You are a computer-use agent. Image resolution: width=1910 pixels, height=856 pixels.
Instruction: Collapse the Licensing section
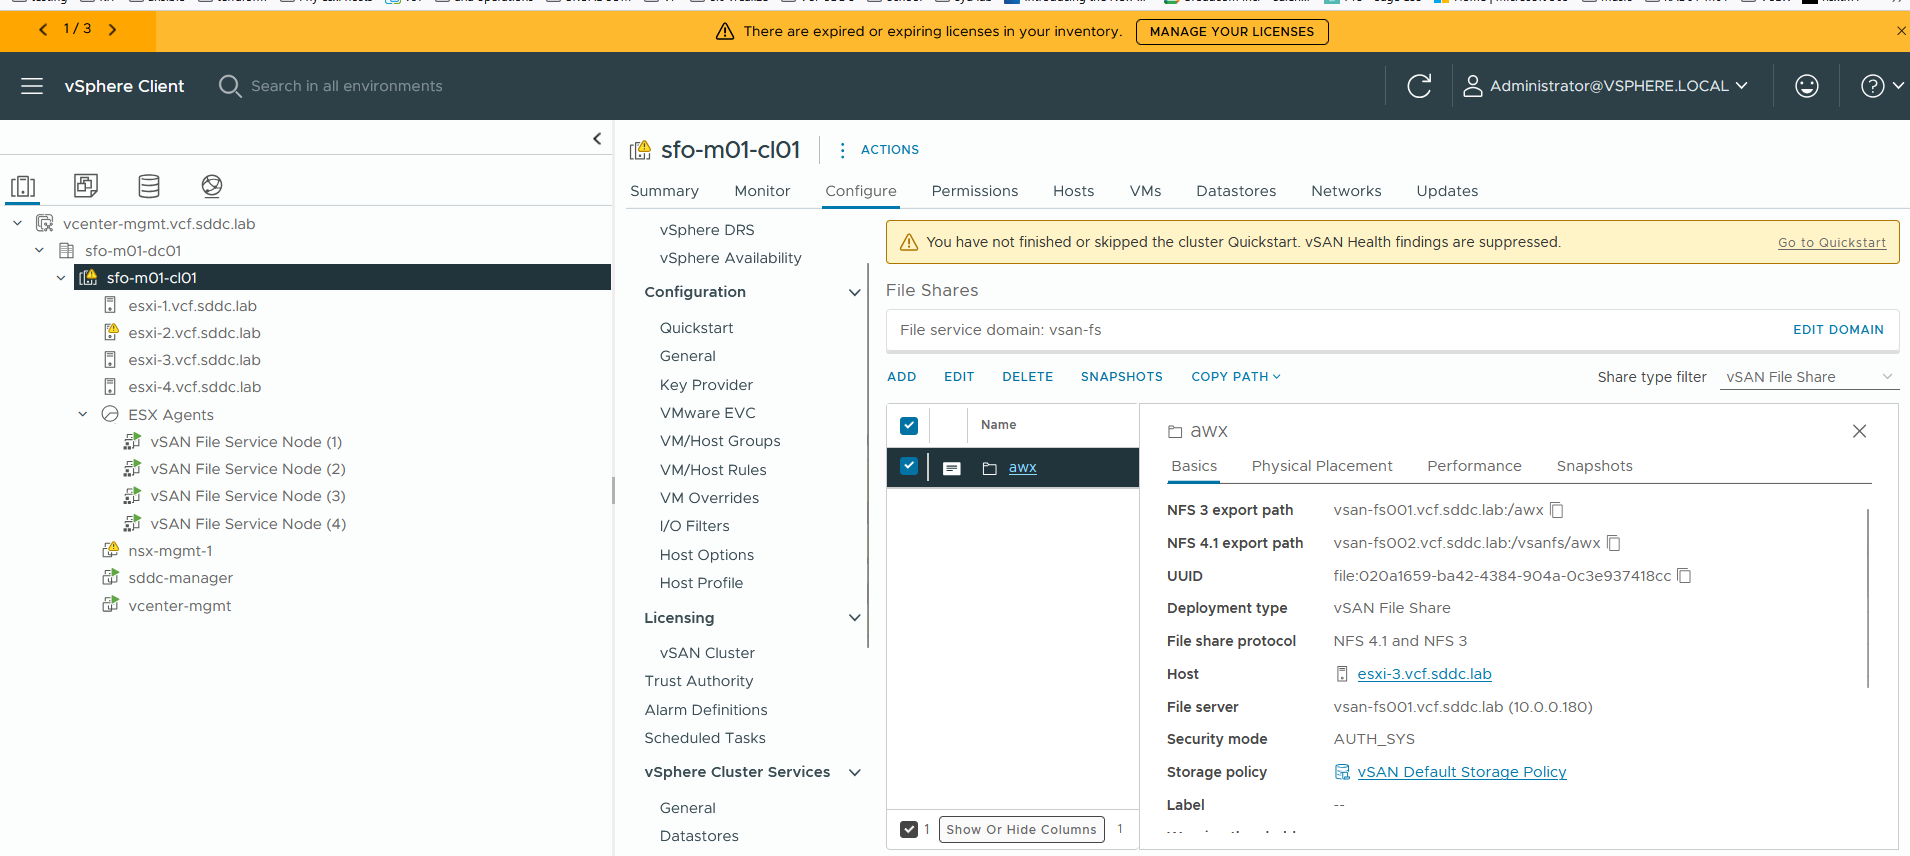(x=854, y=618)
